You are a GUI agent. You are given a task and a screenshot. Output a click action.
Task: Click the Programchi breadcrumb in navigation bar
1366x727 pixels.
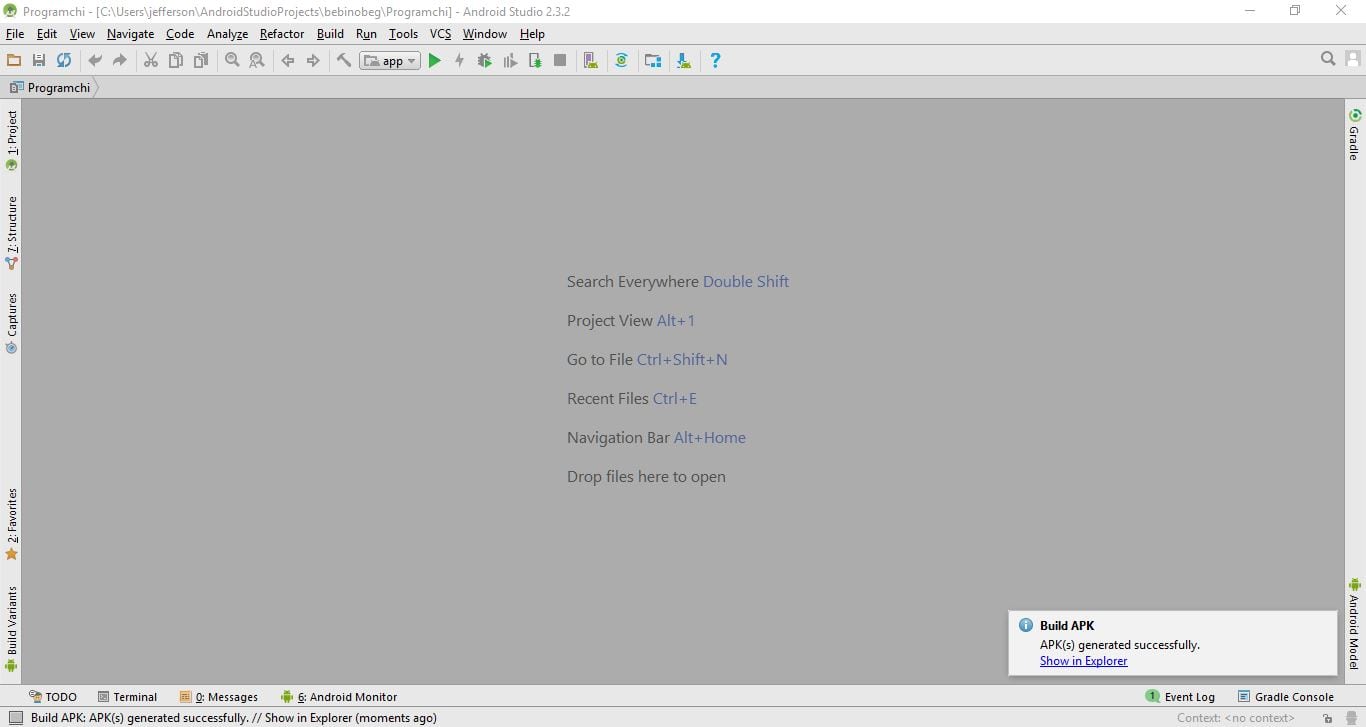[x=51, y=88]
